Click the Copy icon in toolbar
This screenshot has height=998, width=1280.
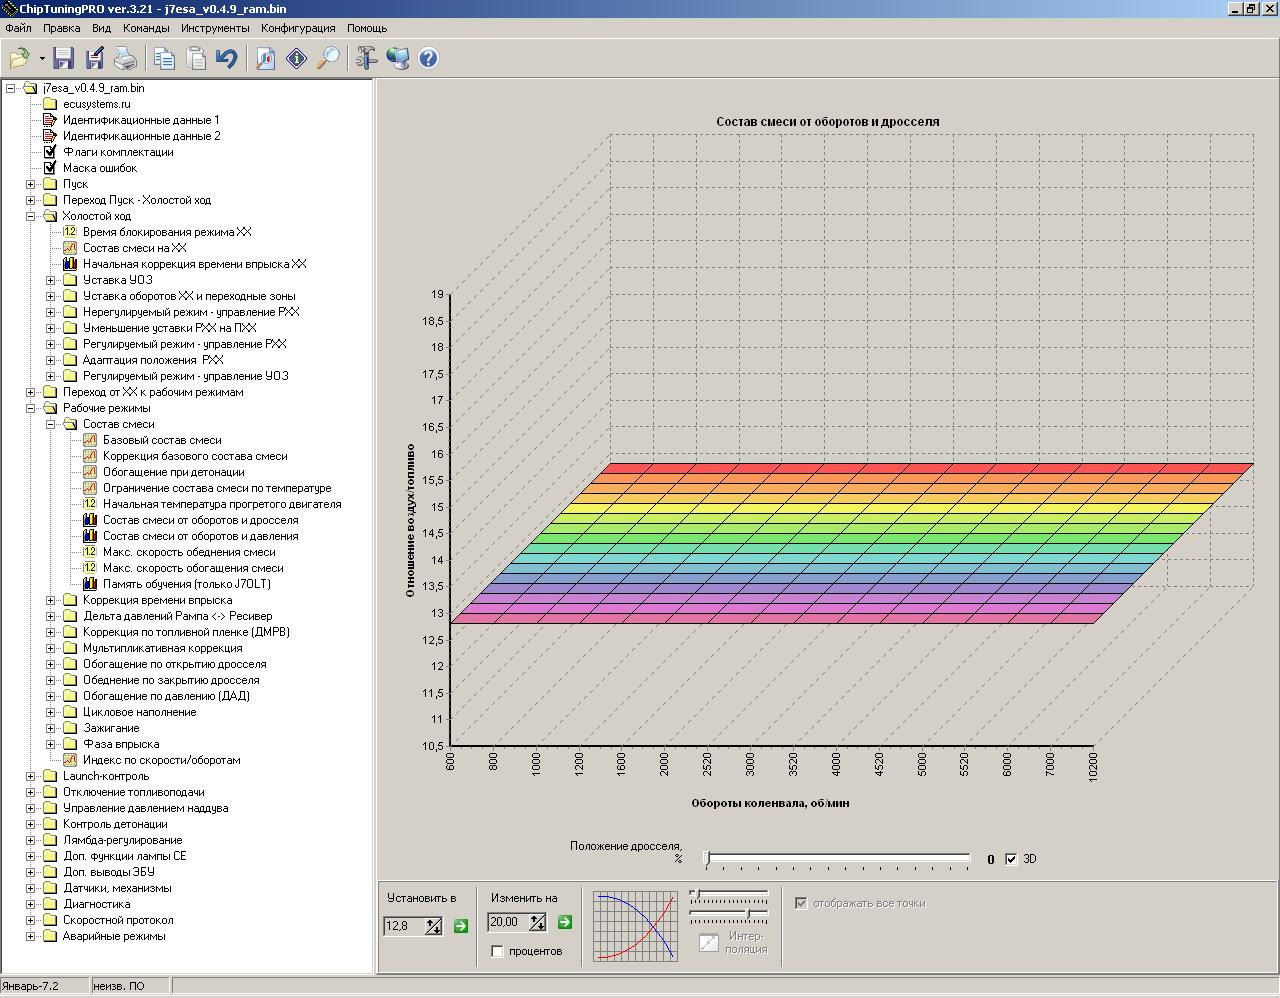click(163, 59)
